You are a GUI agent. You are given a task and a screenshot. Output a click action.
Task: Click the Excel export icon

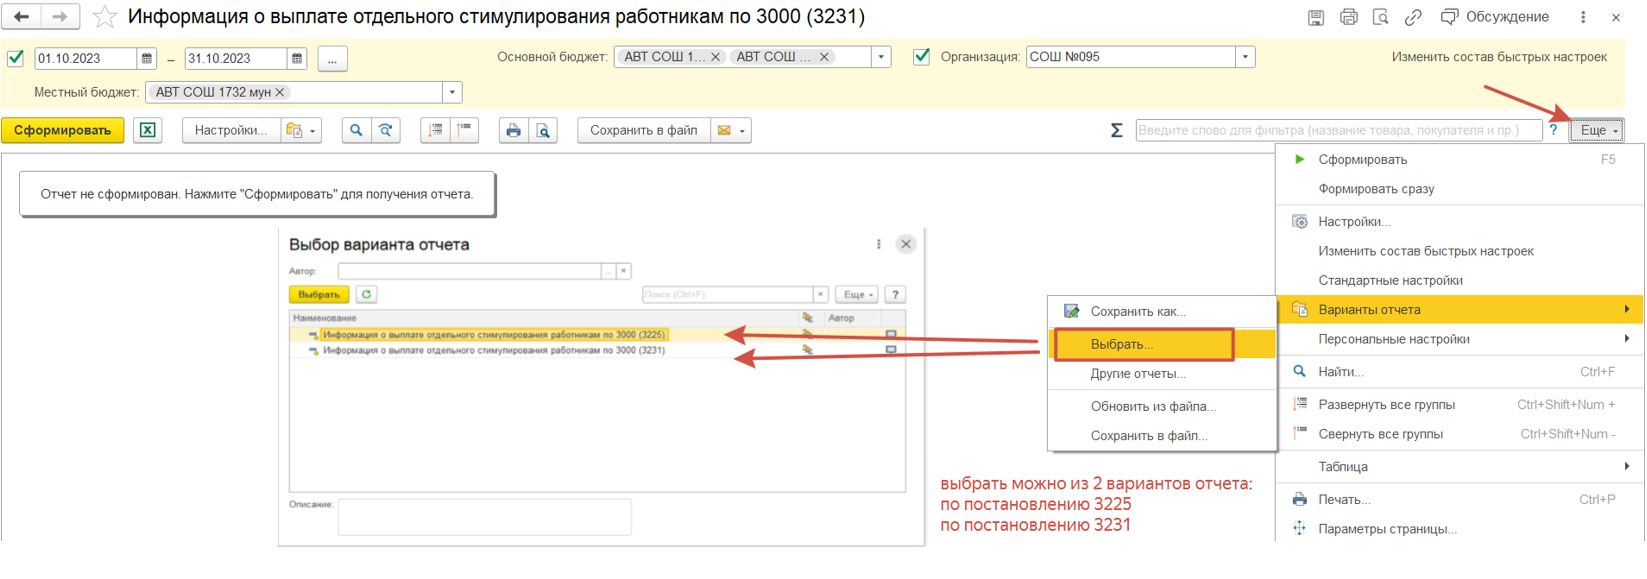pos(147,130)
